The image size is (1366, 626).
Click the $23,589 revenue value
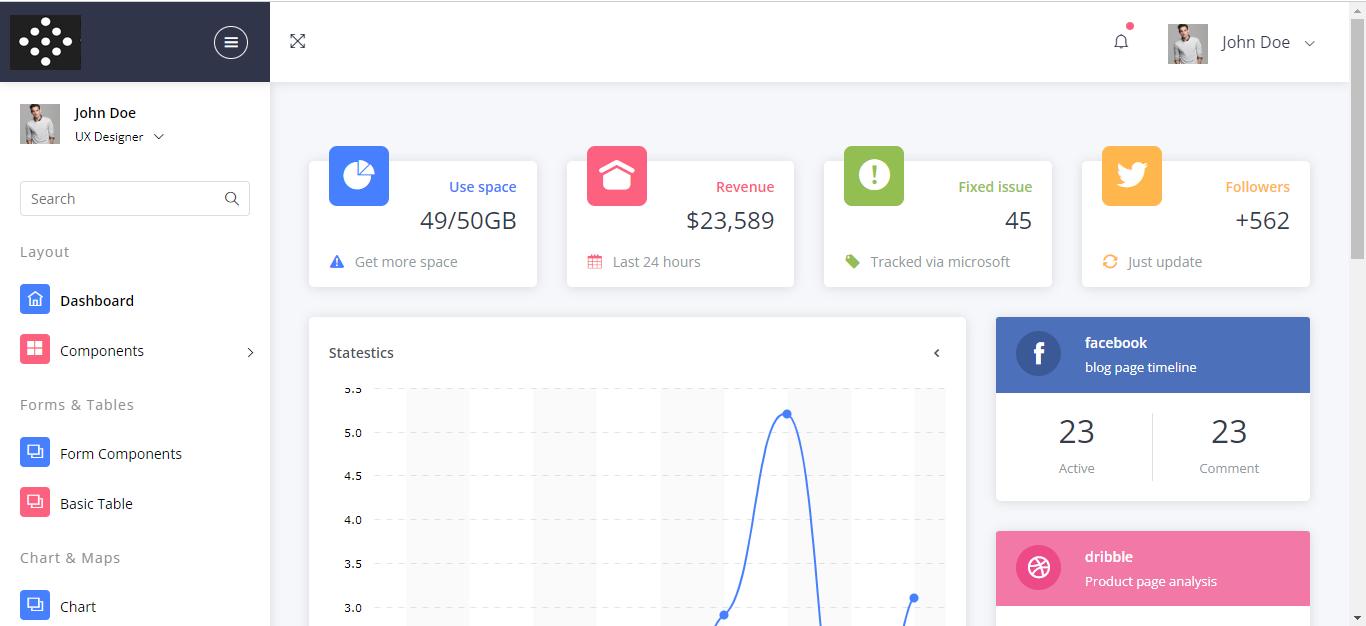pyautogui.click(x=731, y=221)
